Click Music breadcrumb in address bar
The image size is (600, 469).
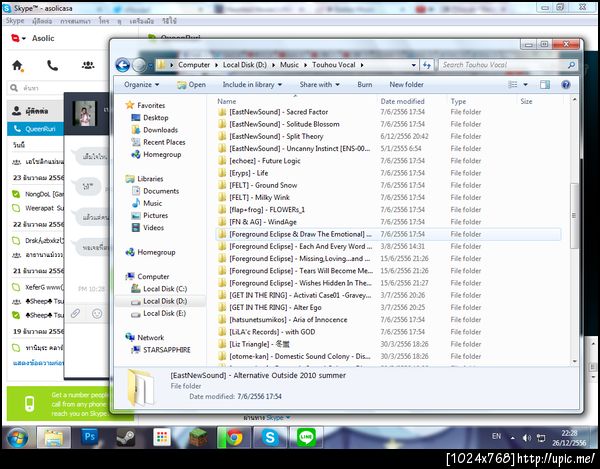tap(289, 65)
